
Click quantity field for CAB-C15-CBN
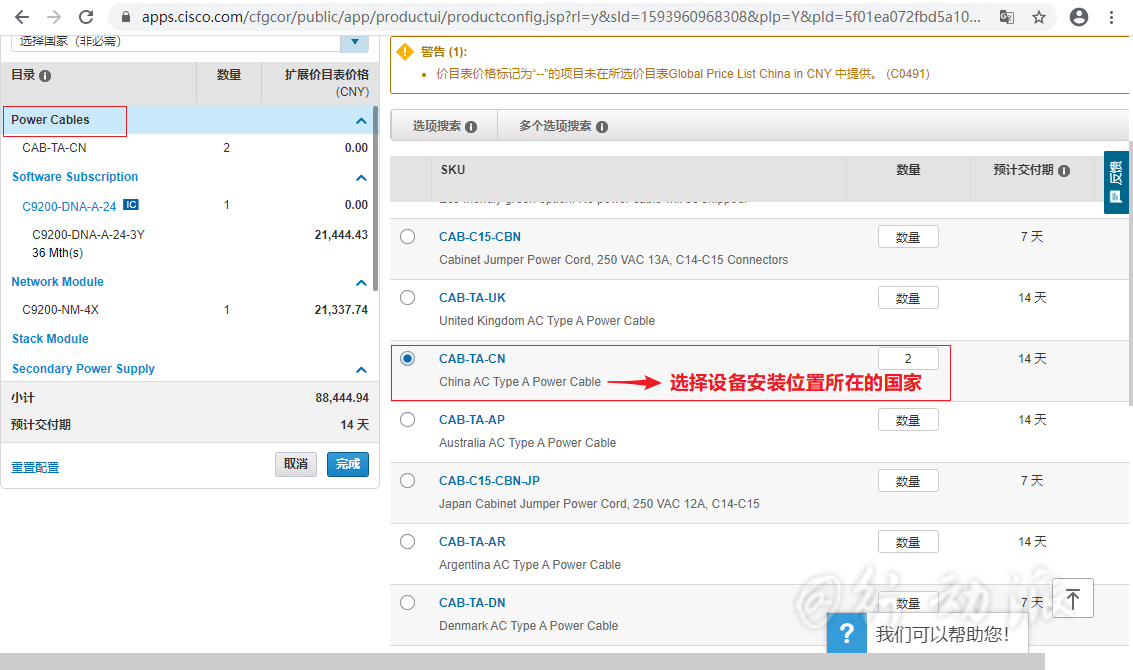908,237
